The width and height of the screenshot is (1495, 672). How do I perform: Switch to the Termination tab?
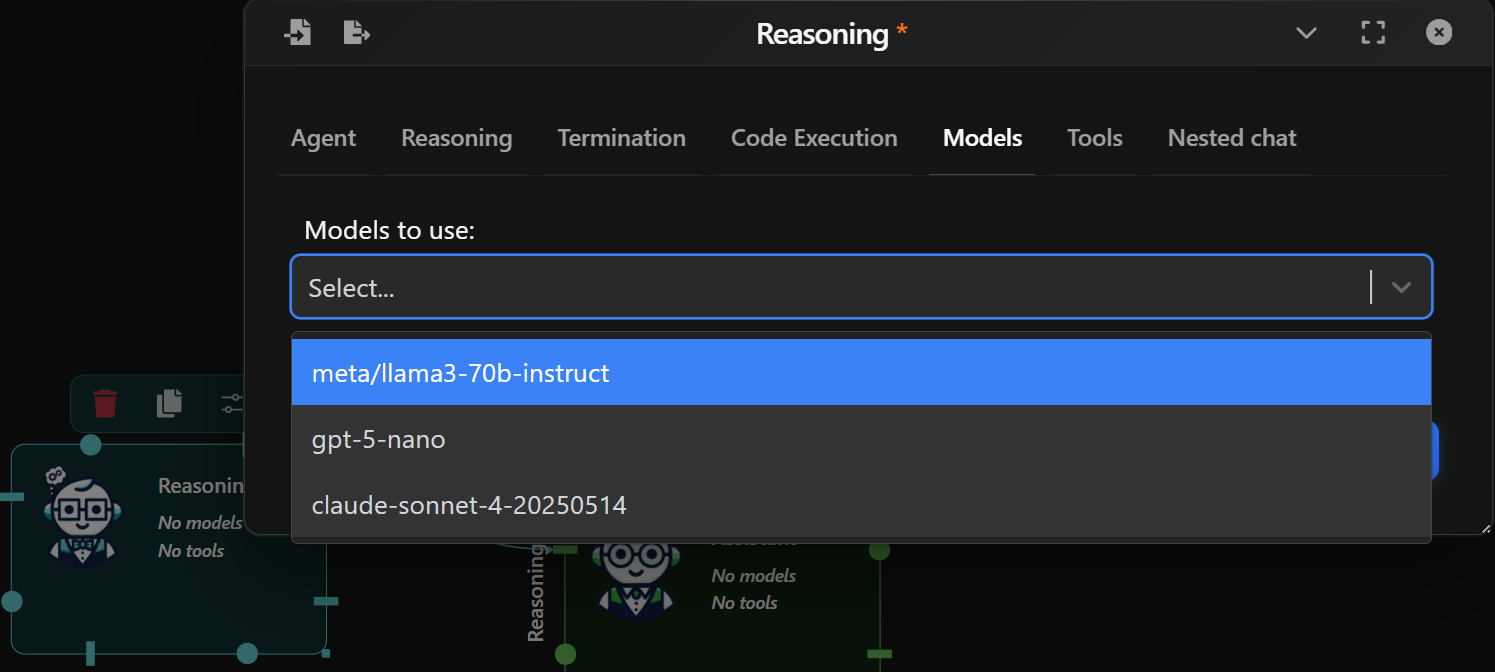(x=621, y=138)
